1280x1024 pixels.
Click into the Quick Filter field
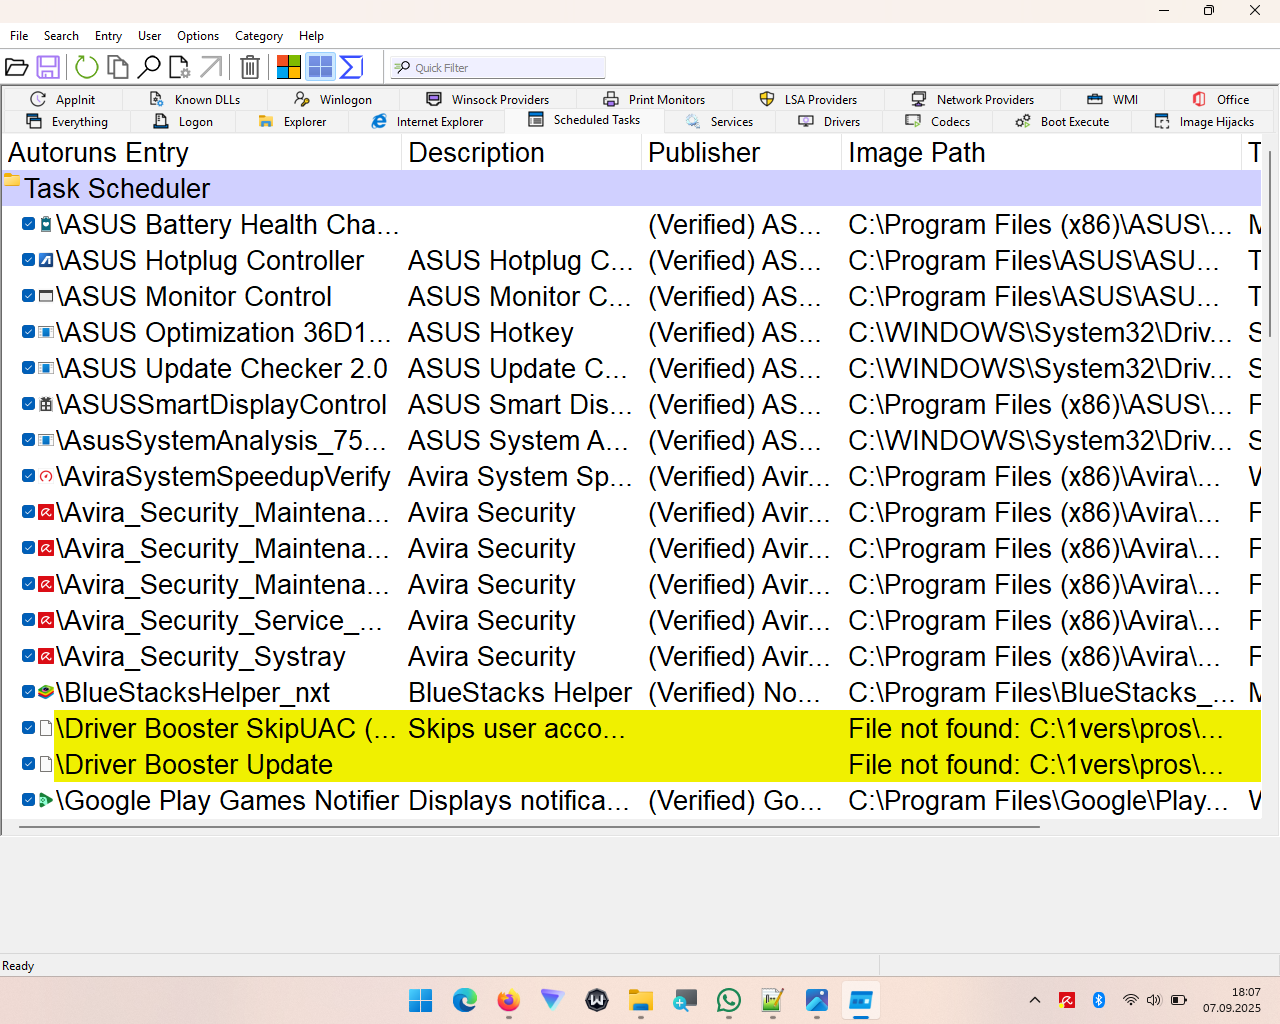[x=498, y=67]
